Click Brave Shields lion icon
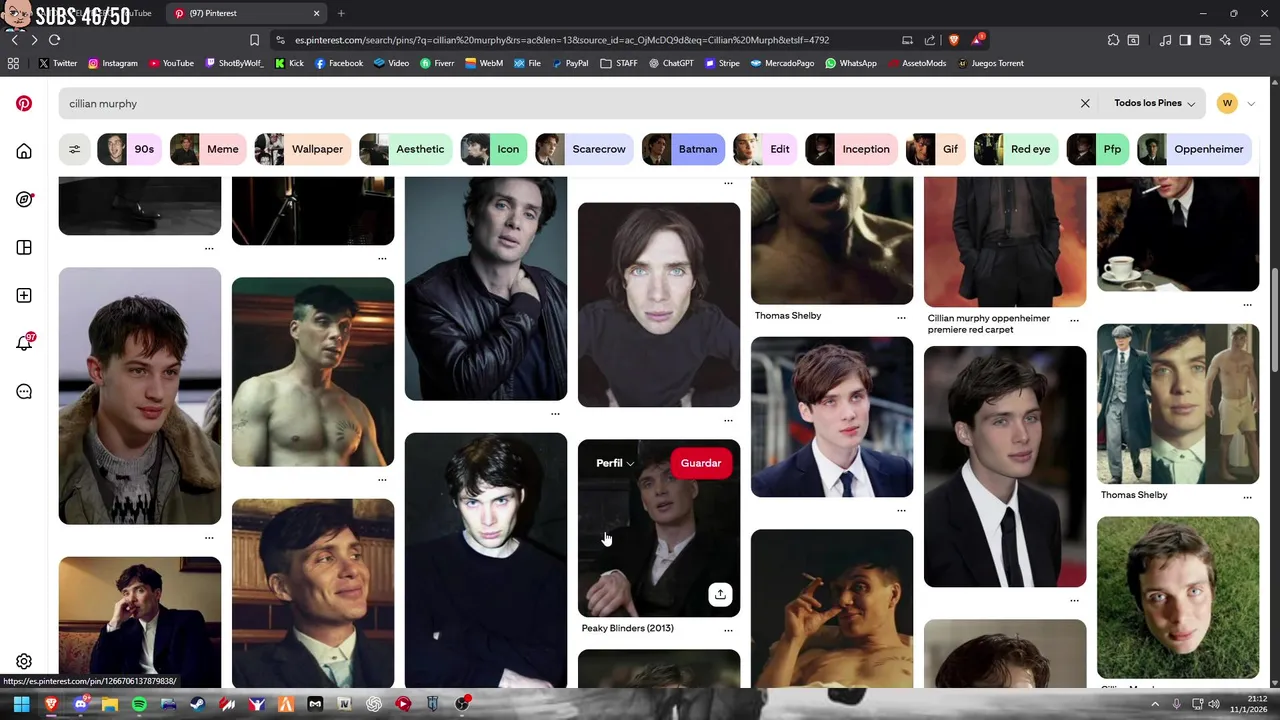This screenshot has width=1280, height=720. tap(953, 40)
